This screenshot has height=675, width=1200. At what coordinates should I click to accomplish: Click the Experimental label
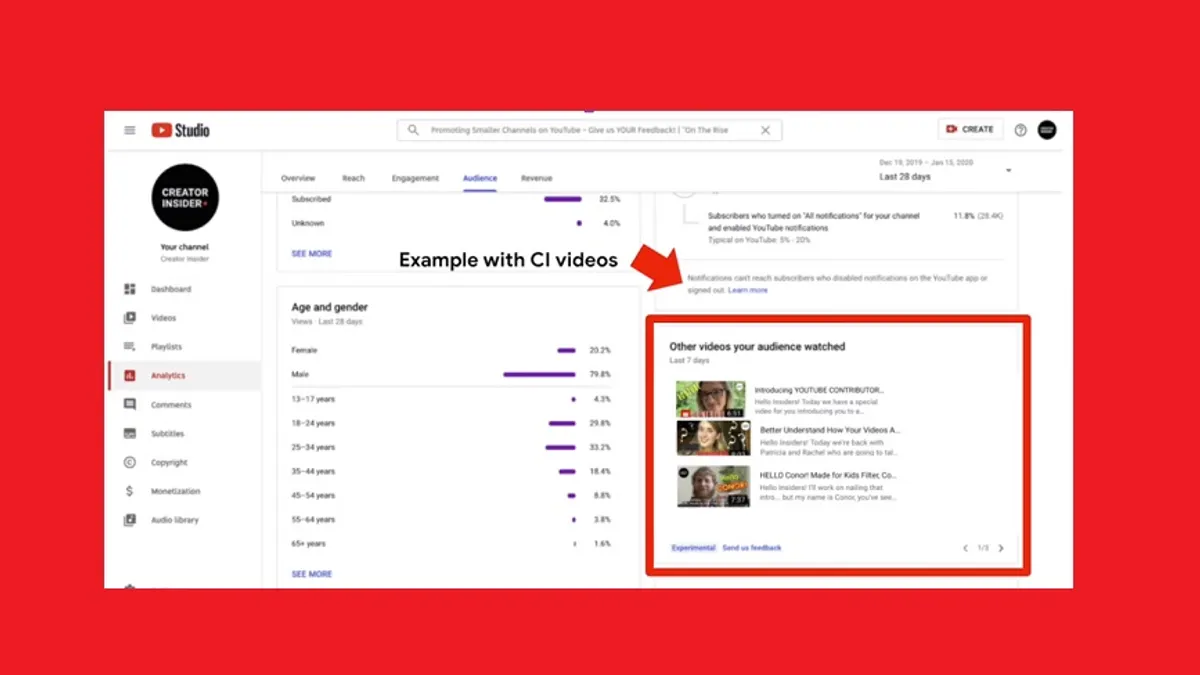694,548
